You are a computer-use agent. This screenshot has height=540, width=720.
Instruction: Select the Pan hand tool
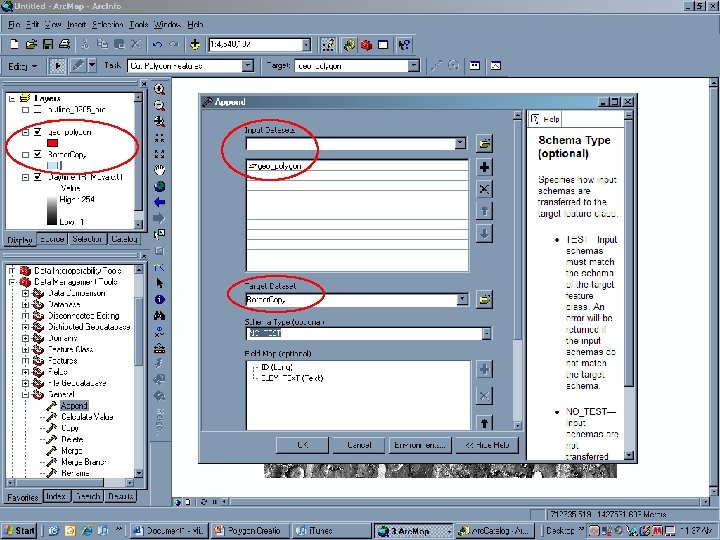click(x=159, y=170)
